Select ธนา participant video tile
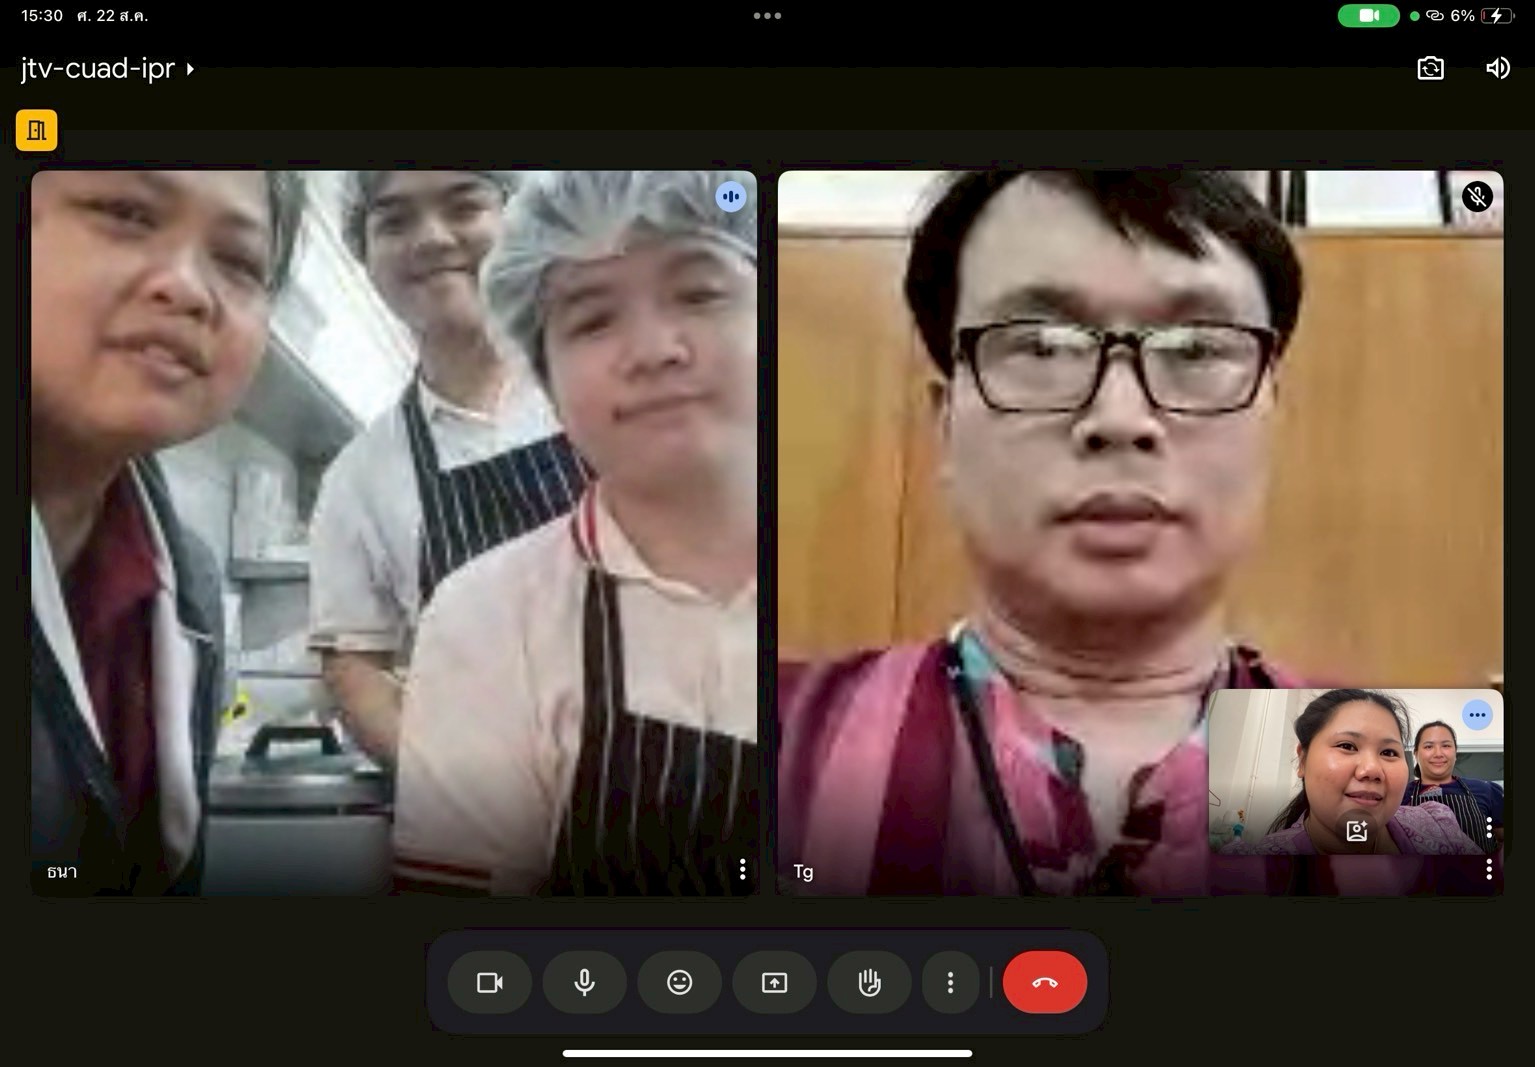The width and height of the screenshot is (1535, 1067). 394,533
